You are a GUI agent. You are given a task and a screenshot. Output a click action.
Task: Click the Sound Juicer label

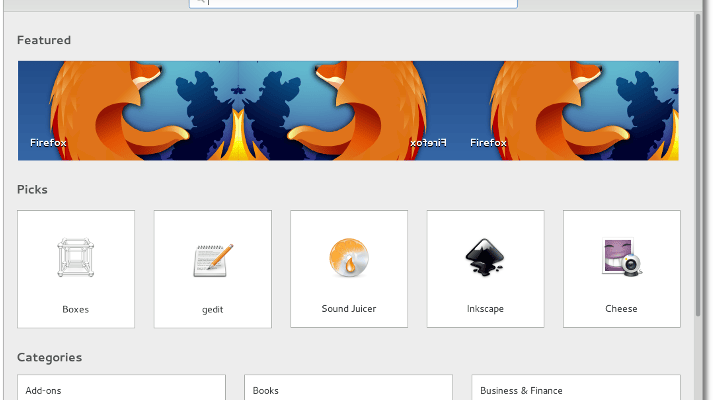tap(349, 309)
